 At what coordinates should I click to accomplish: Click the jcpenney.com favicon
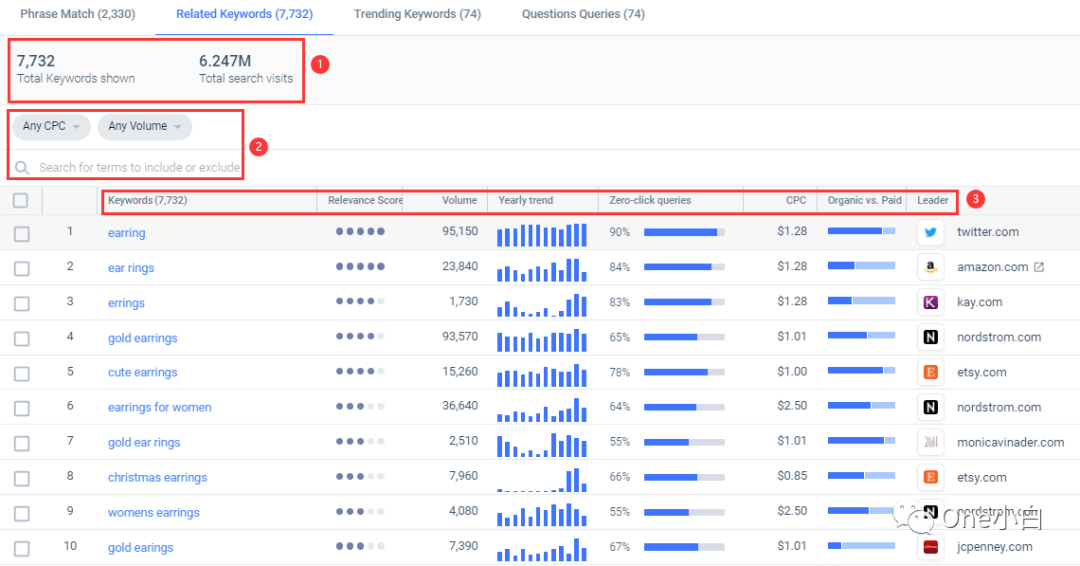[931, 547]
